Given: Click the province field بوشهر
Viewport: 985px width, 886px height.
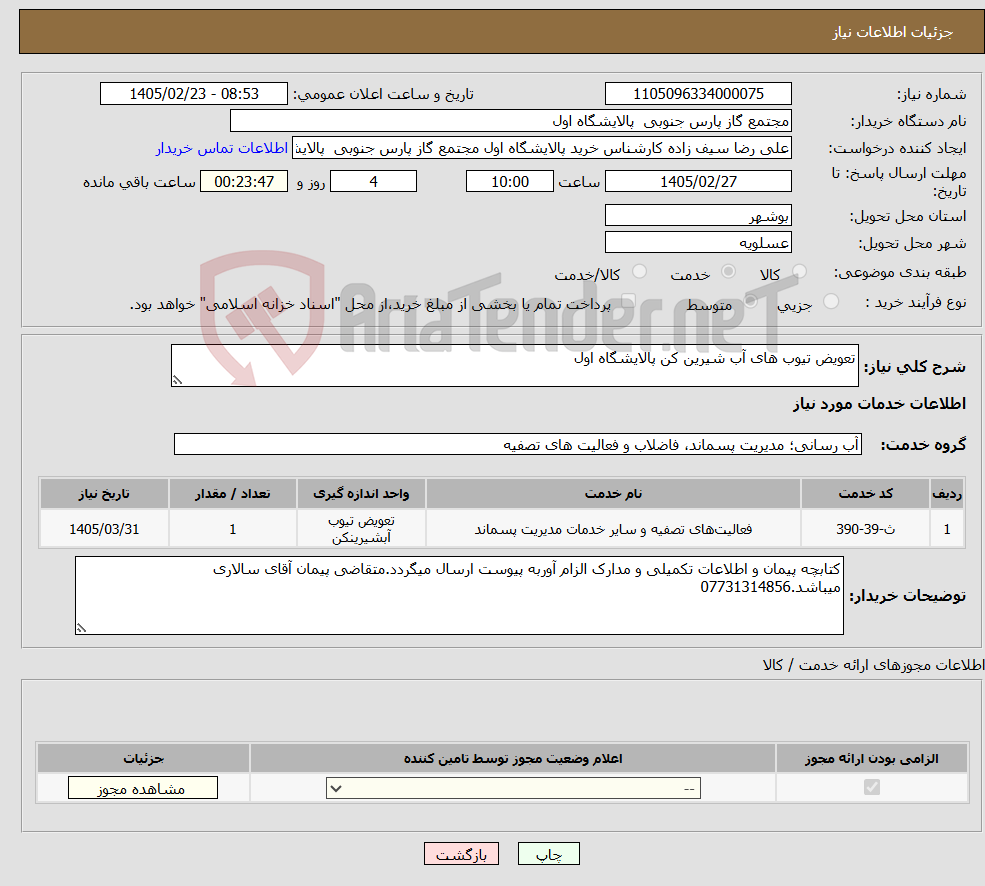Looking at the screenshot, I should tap(698, 216).
